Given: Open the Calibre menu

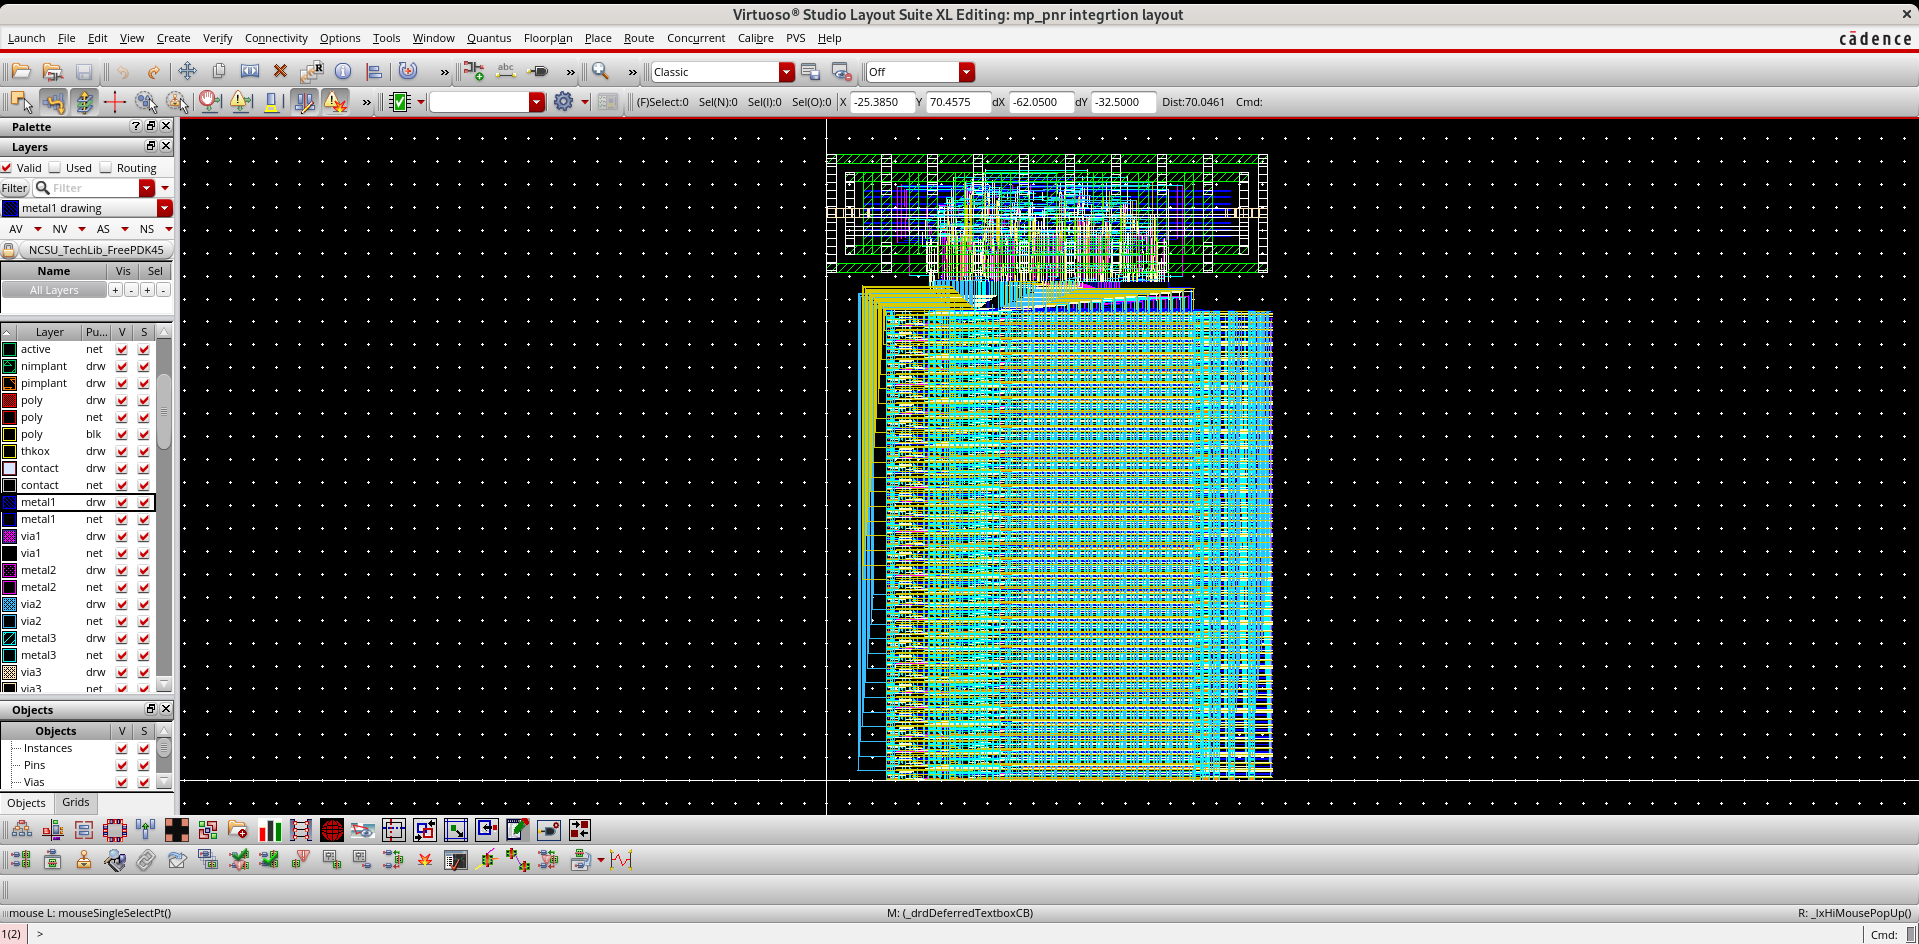Looking at the screenshot, I should (x=756, y=38).
